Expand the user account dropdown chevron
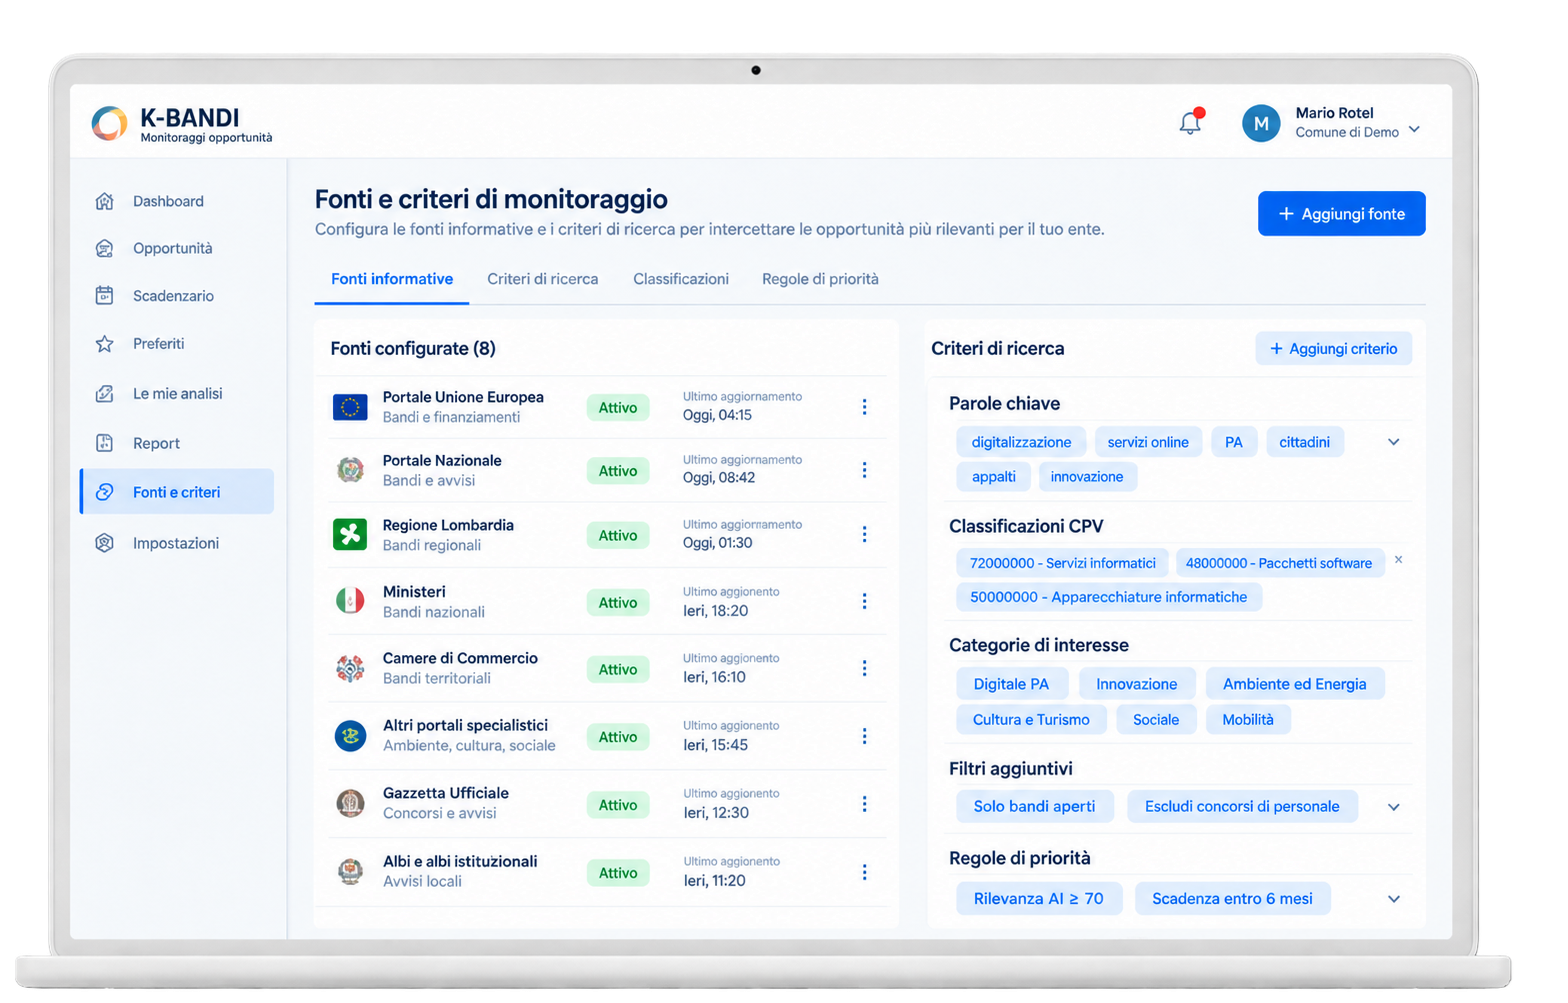 1414,130
